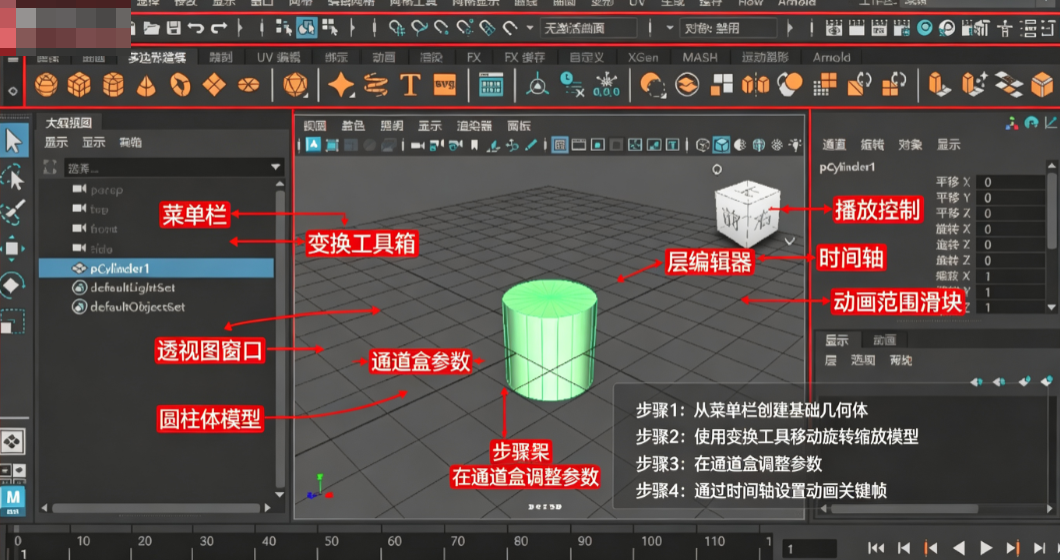Click the 平移 X value field
The width and height of the screenshot is (1060, 560).
point(1013,182)
